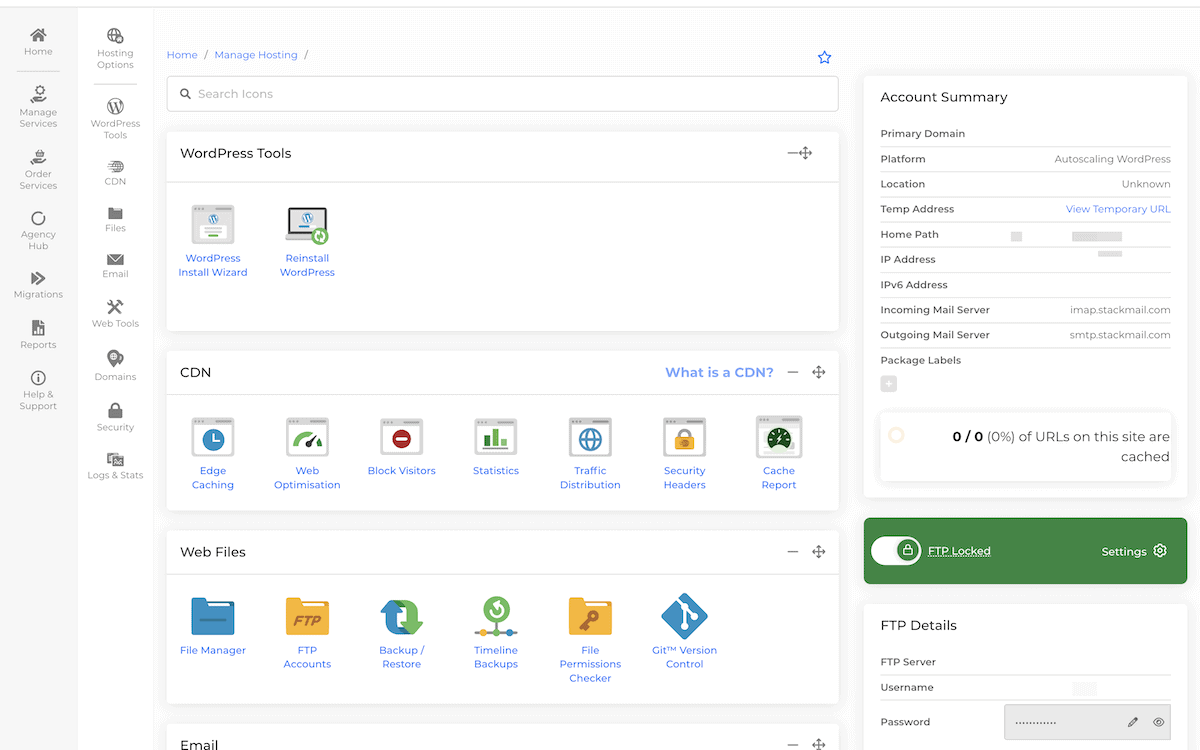Show FTP password with eye icon
This screenshot has height=750, width=1200.
[1159, 722]
